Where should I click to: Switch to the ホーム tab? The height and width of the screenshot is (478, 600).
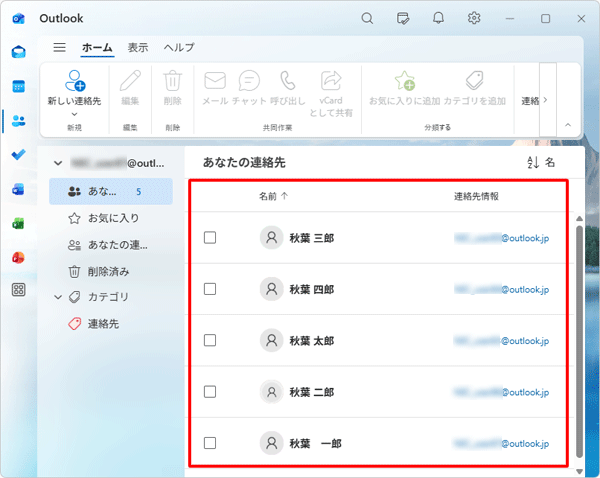click(97, 48)
